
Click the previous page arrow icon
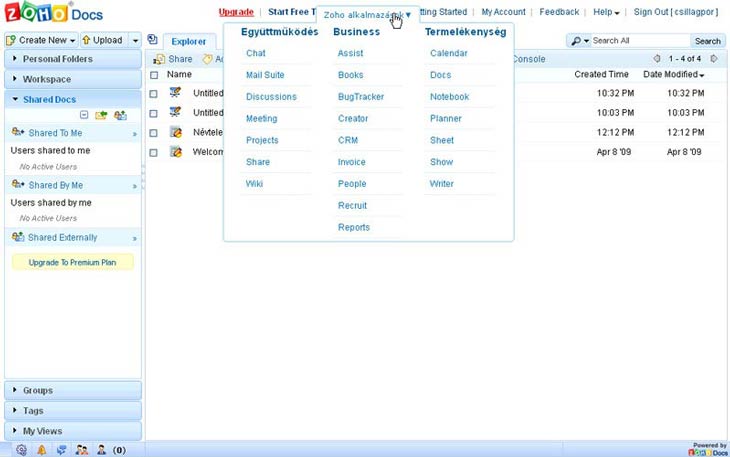[656, 59]
